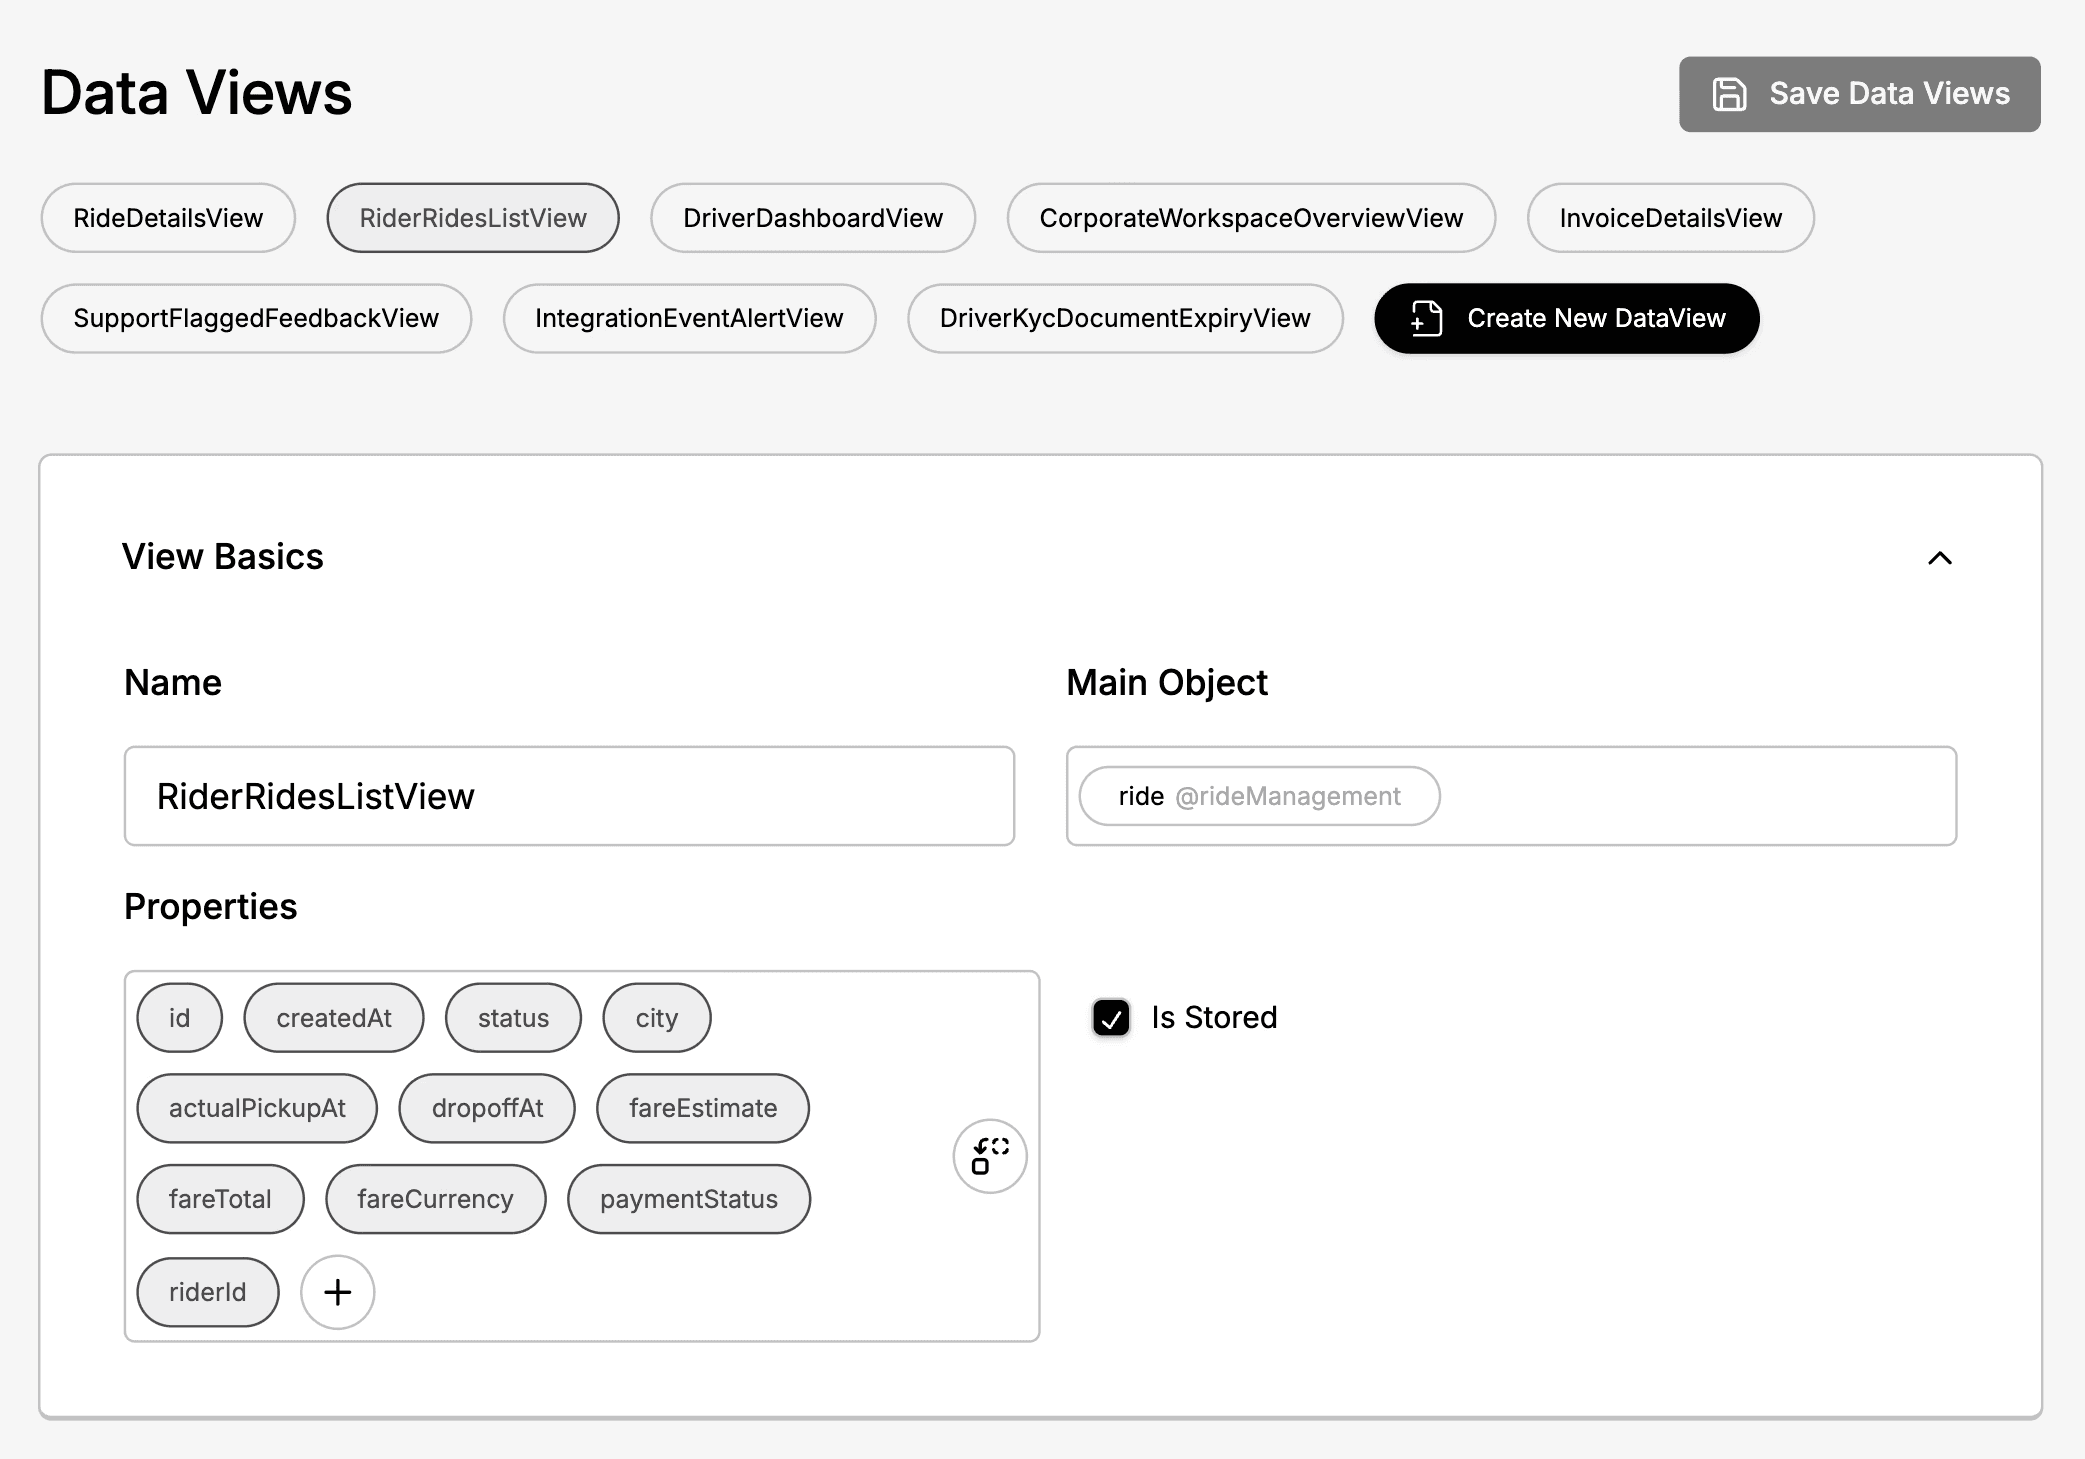
Task: Switch to the SupportFlaggedFeedbackView tab
Action: pyautogui.click(x=255, y=318)
